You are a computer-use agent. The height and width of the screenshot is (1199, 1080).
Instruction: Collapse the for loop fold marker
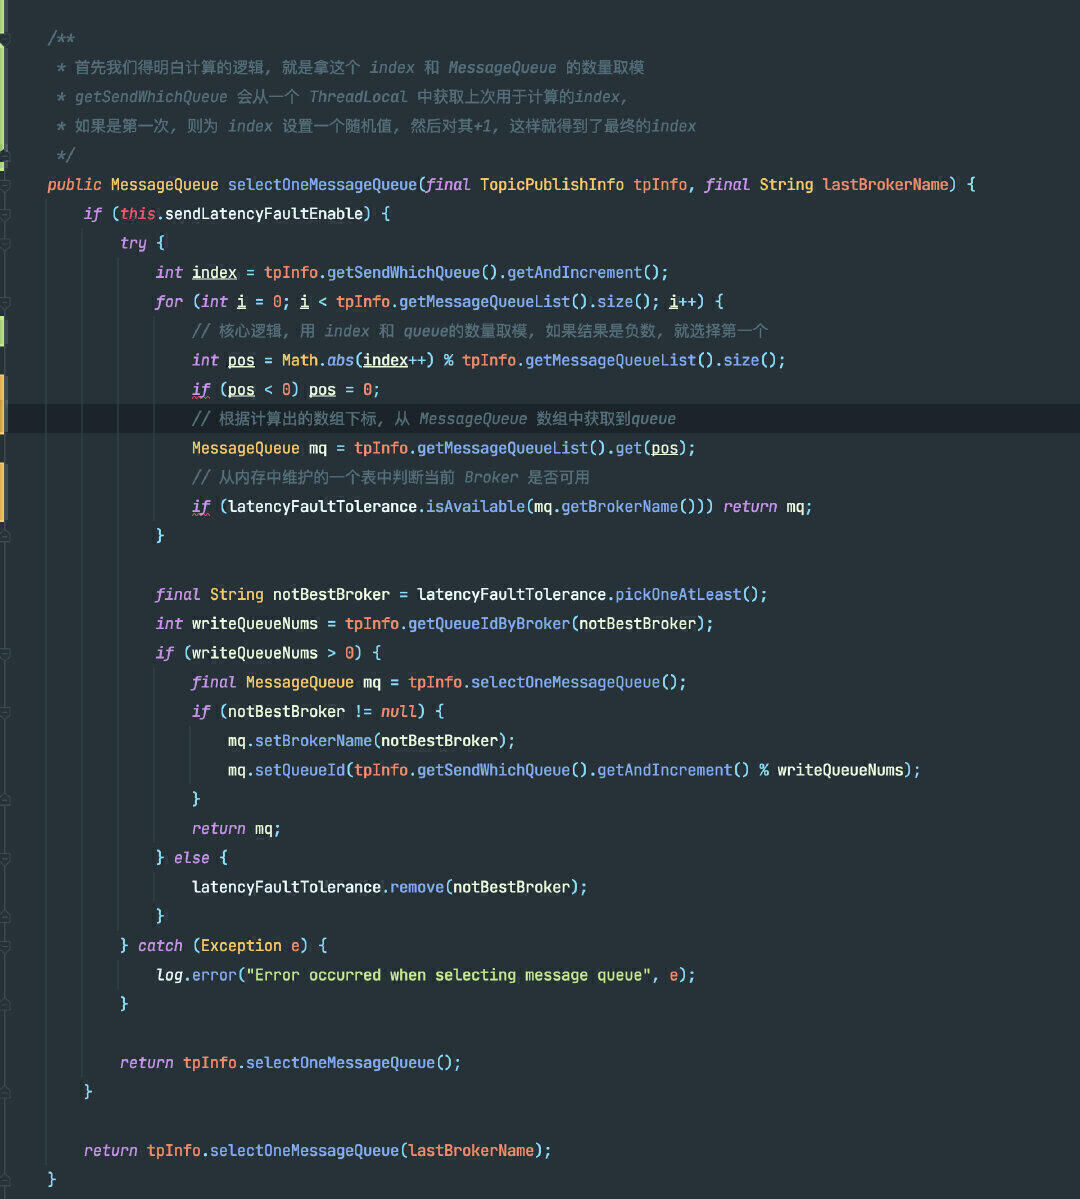coord(5,302)
